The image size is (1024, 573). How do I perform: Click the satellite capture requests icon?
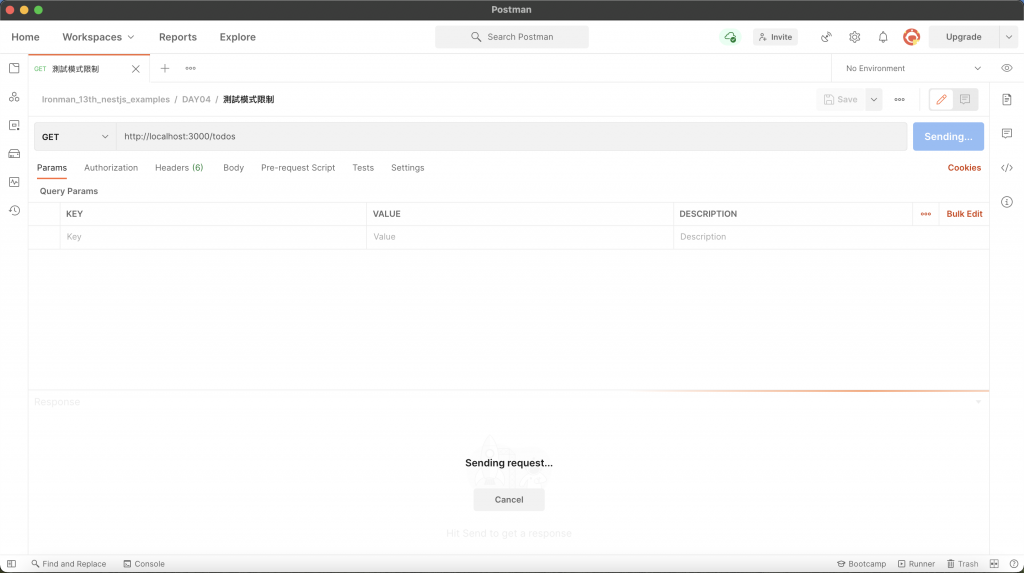(826, 37)
